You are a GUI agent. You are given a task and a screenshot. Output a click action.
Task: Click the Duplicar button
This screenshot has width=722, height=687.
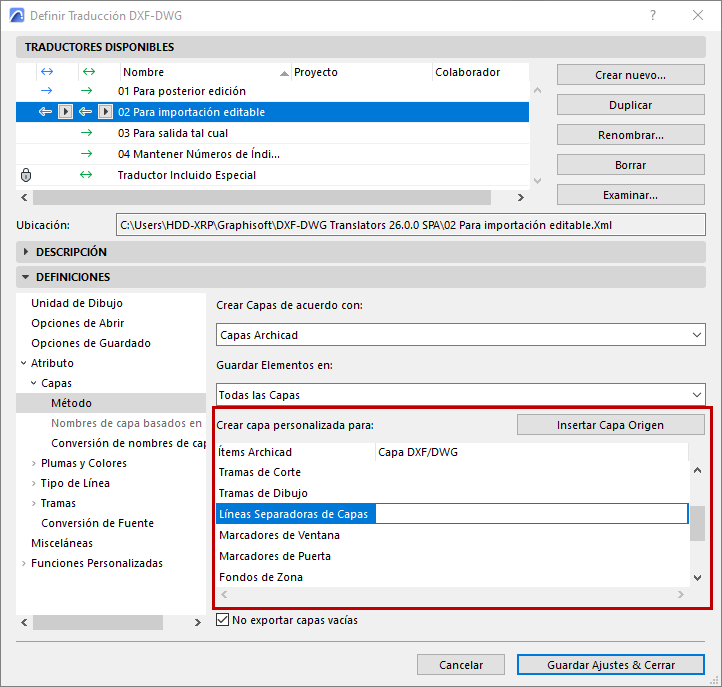pos(630,105)
